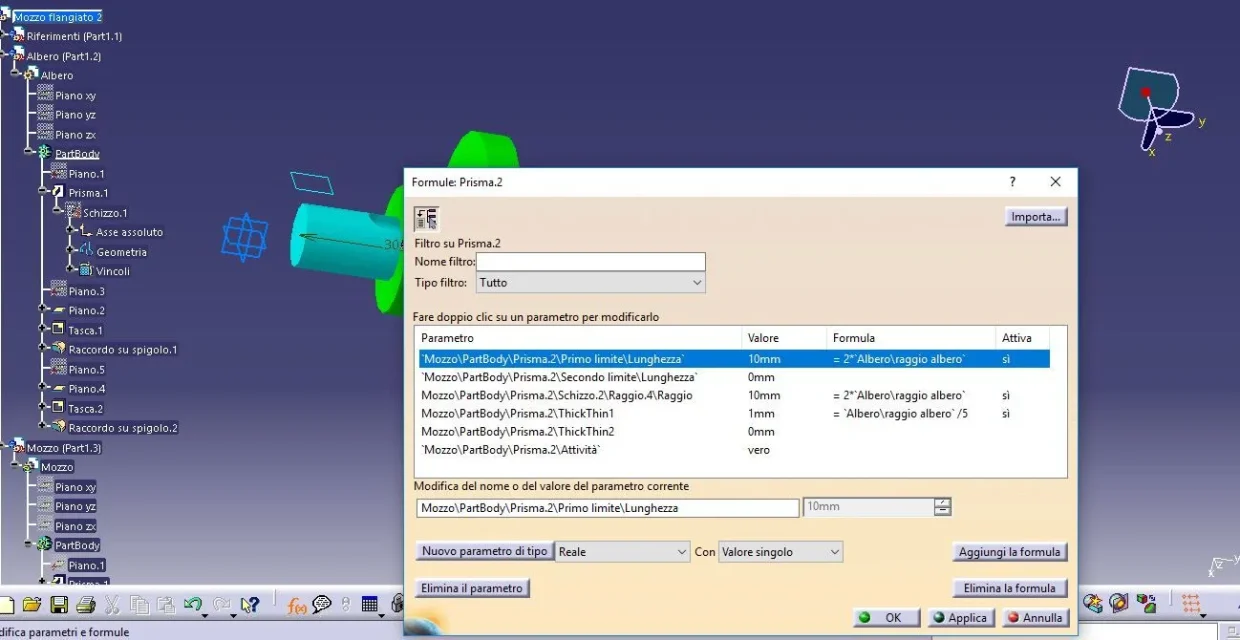This screenshot has height=640, width=1240.
Task: Toggle the incremental filter icon in dialog
Action: [426, 219]
